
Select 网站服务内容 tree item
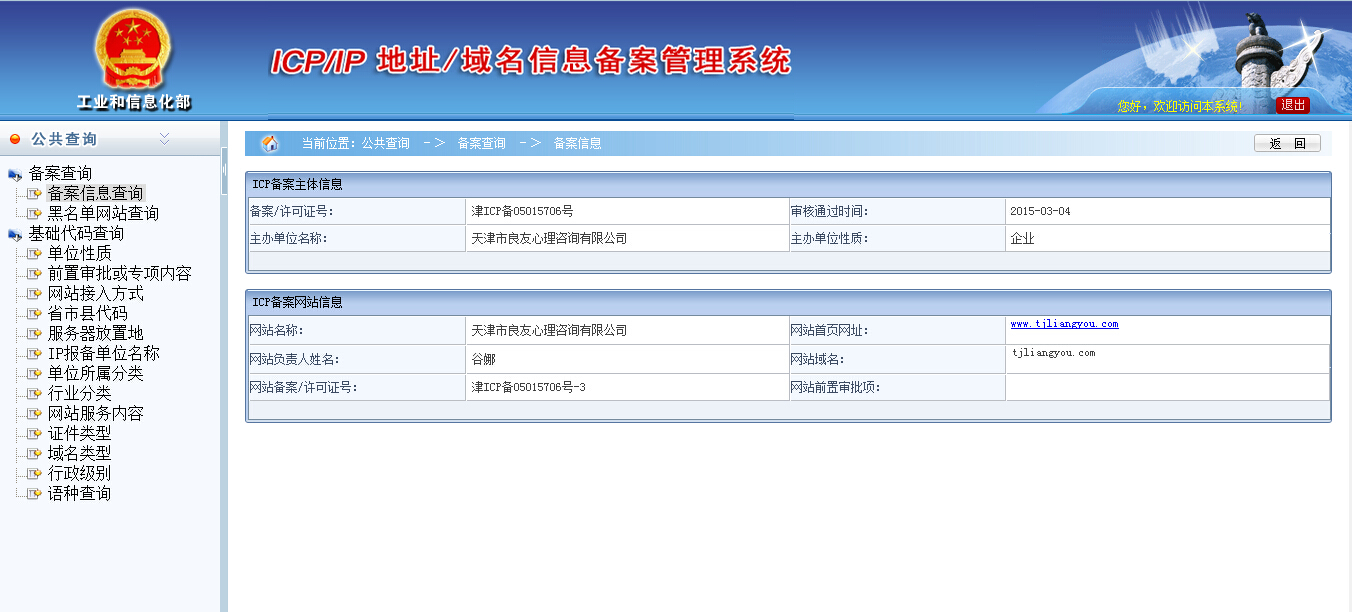(x=95, y=413)
